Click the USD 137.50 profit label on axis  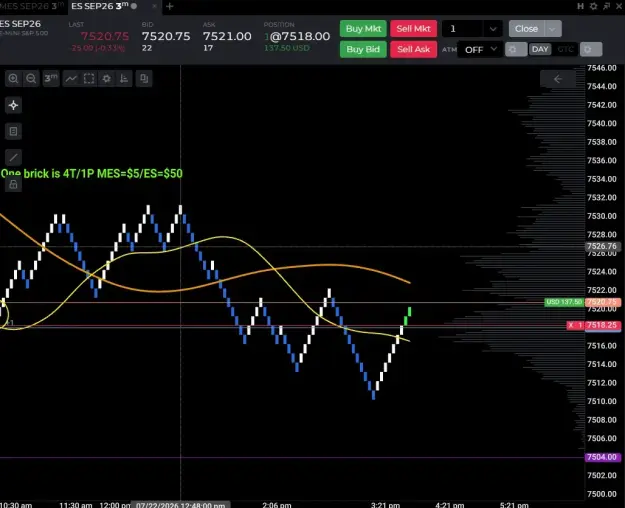[564, 302]
